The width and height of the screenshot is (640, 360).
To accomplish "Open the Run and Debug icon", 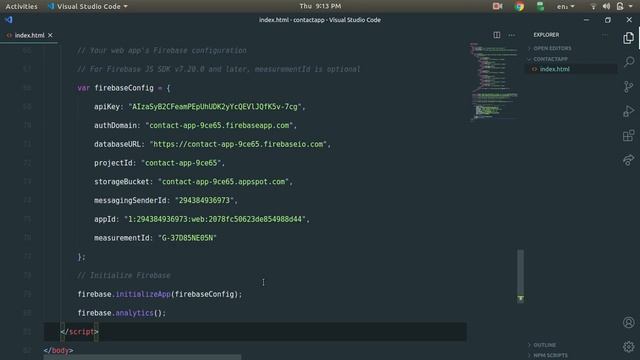I will pyautogui.click(x=629, y=111).
